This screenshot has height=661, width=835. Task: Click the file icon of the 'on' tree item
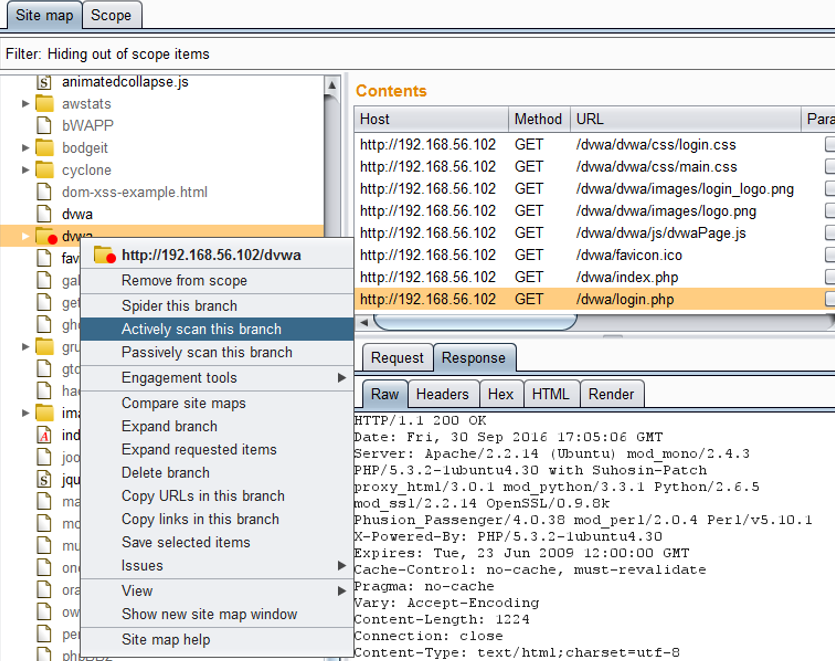pos(44,568)
